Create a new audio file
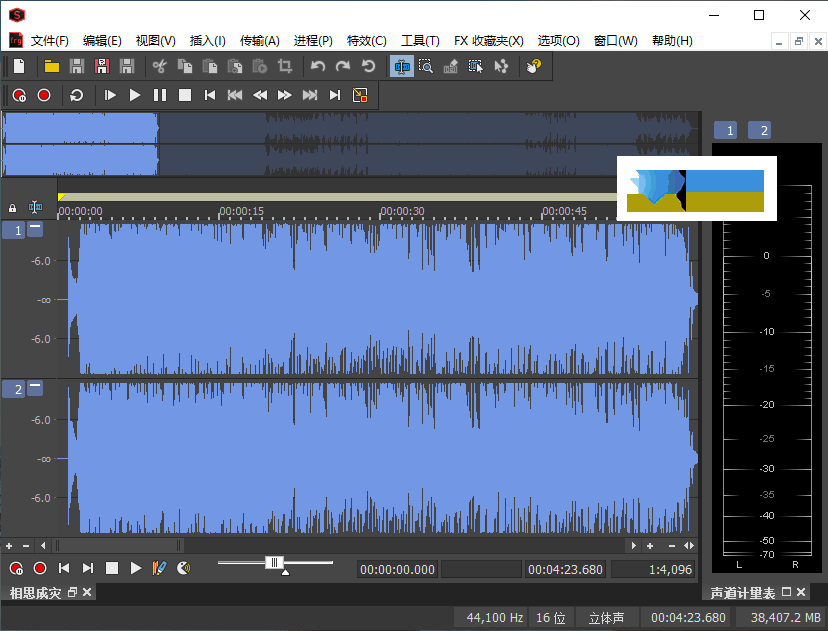The height and width of the screenshot is (631, 828). (x=19, y=66)
